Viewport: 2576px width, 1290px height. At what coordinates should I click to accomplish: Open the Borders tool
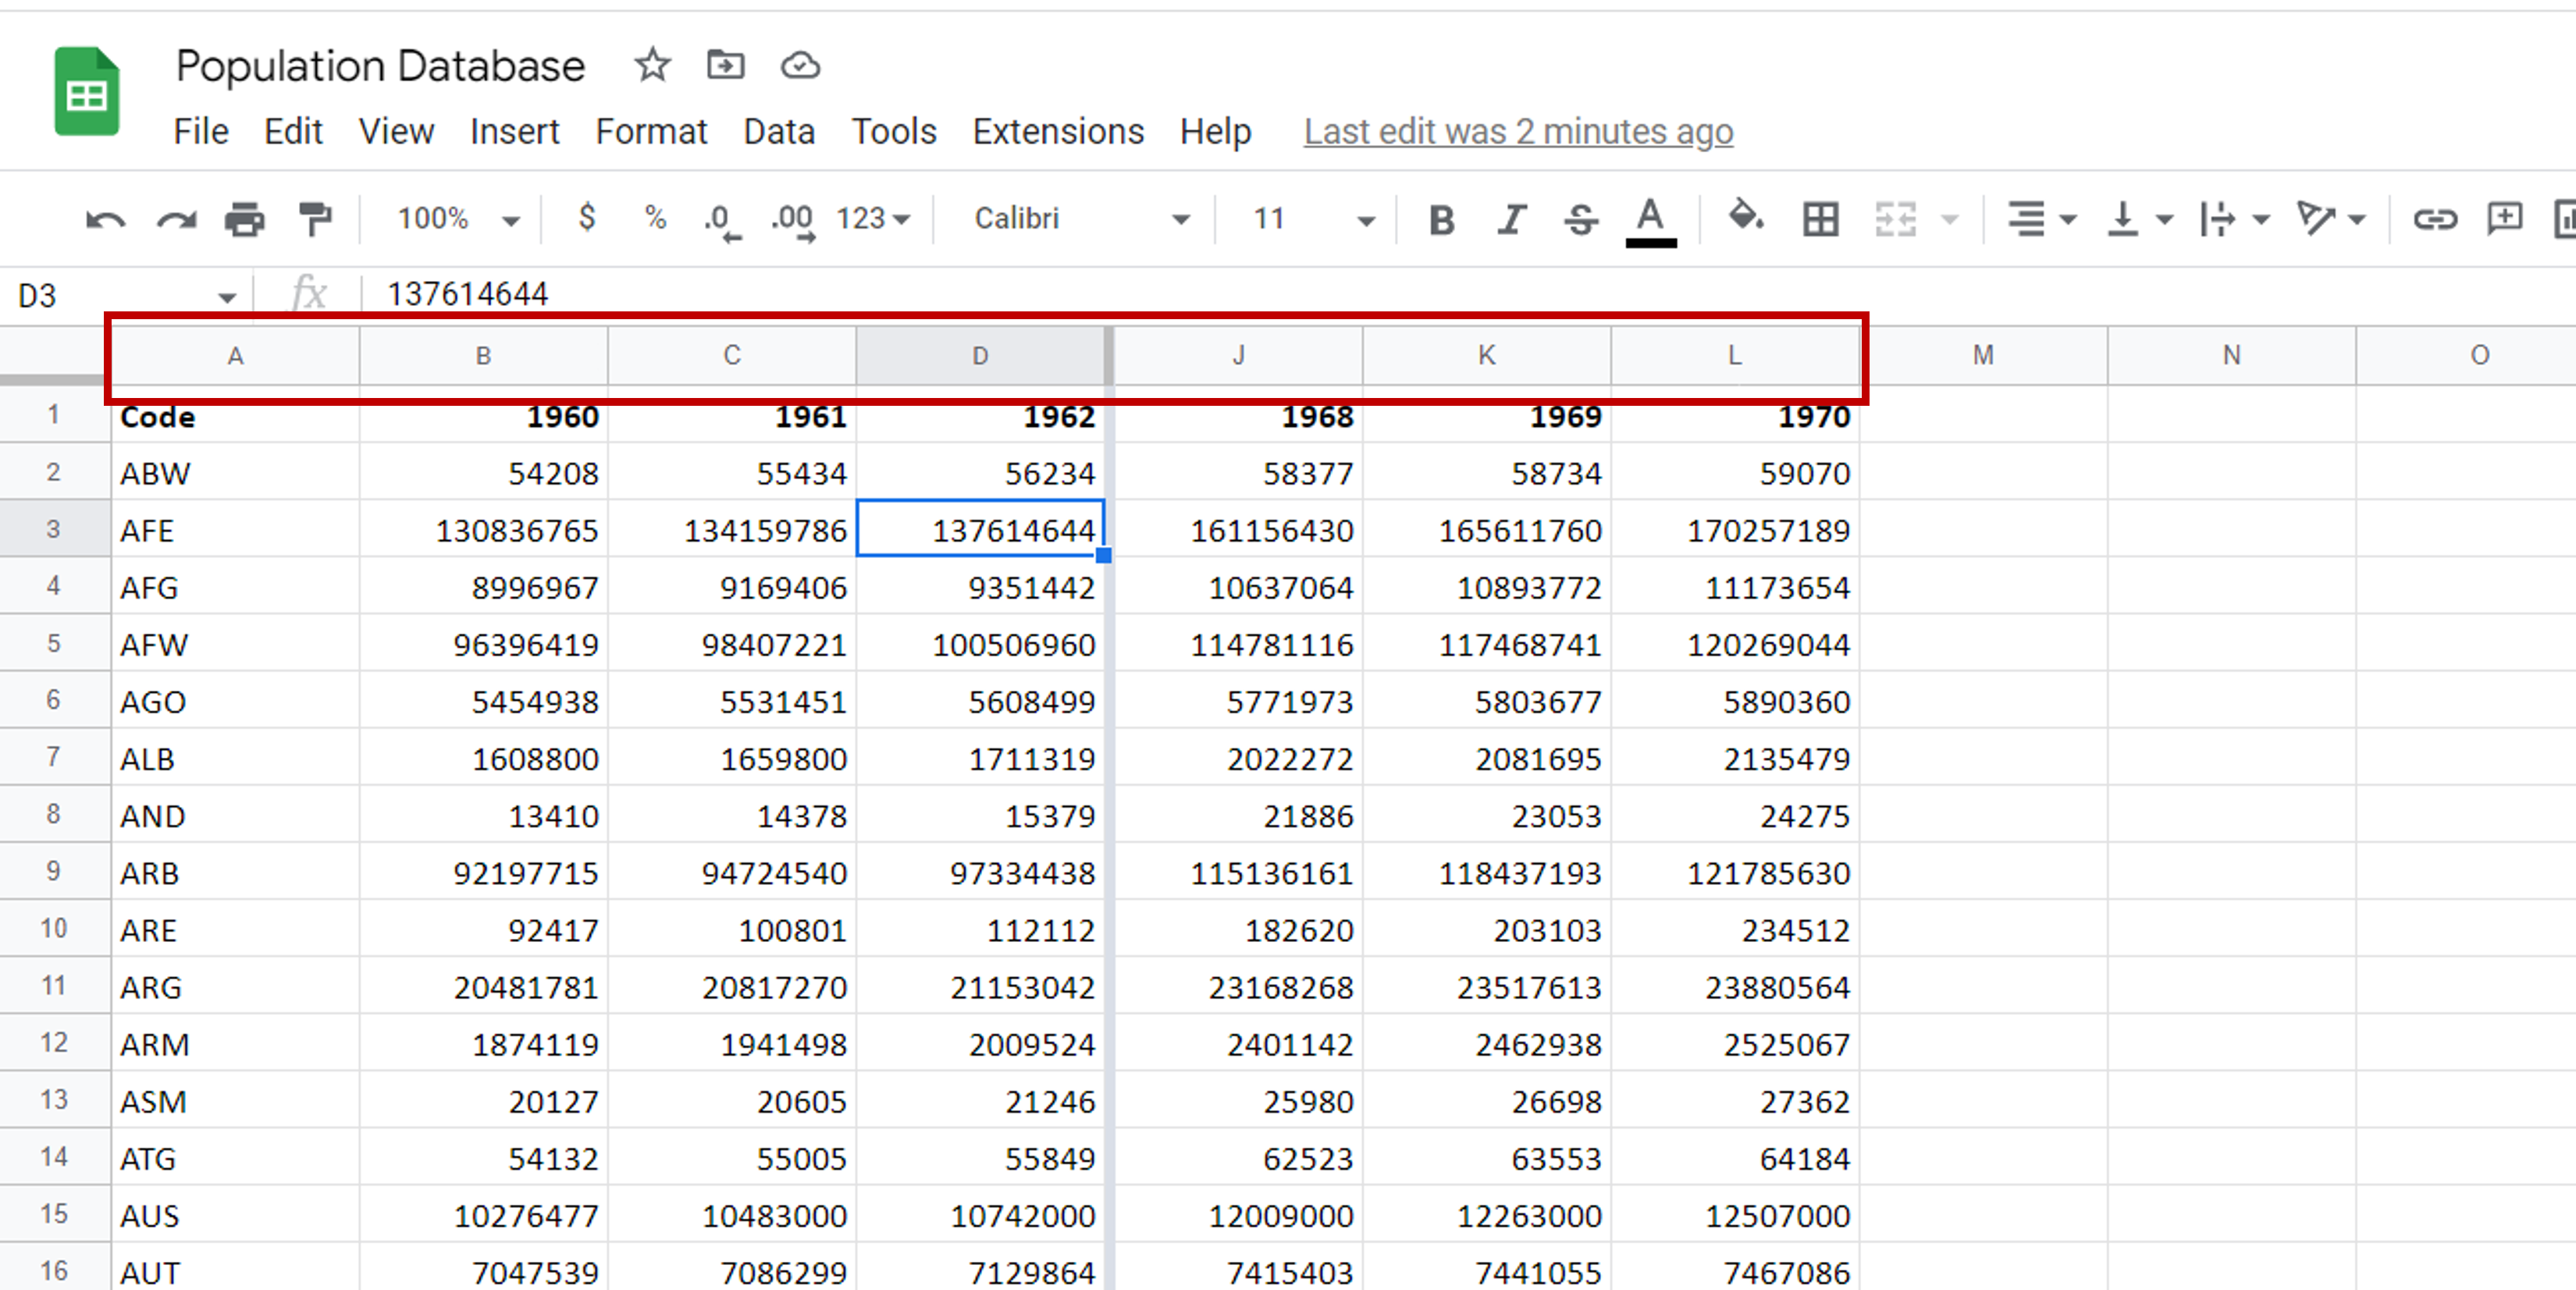[1820, 219]
